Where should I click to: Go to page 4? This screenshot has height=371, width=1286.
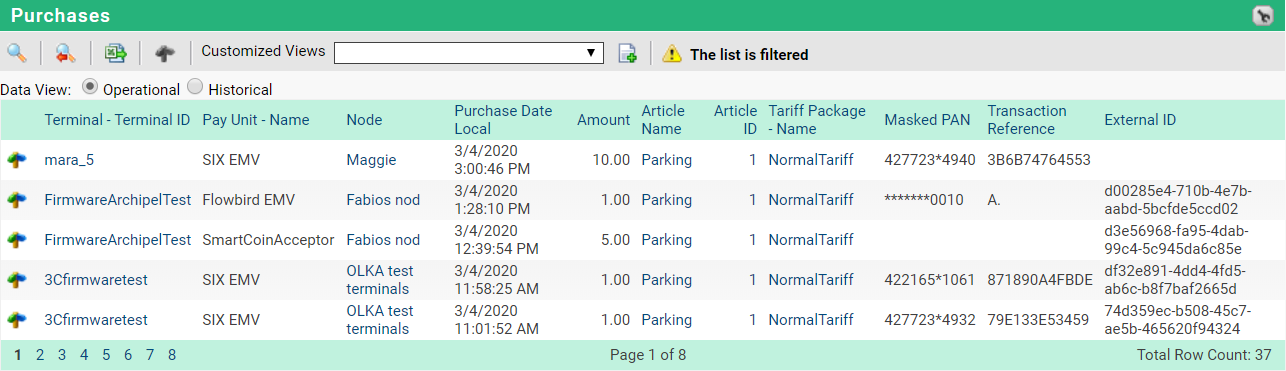84,355
